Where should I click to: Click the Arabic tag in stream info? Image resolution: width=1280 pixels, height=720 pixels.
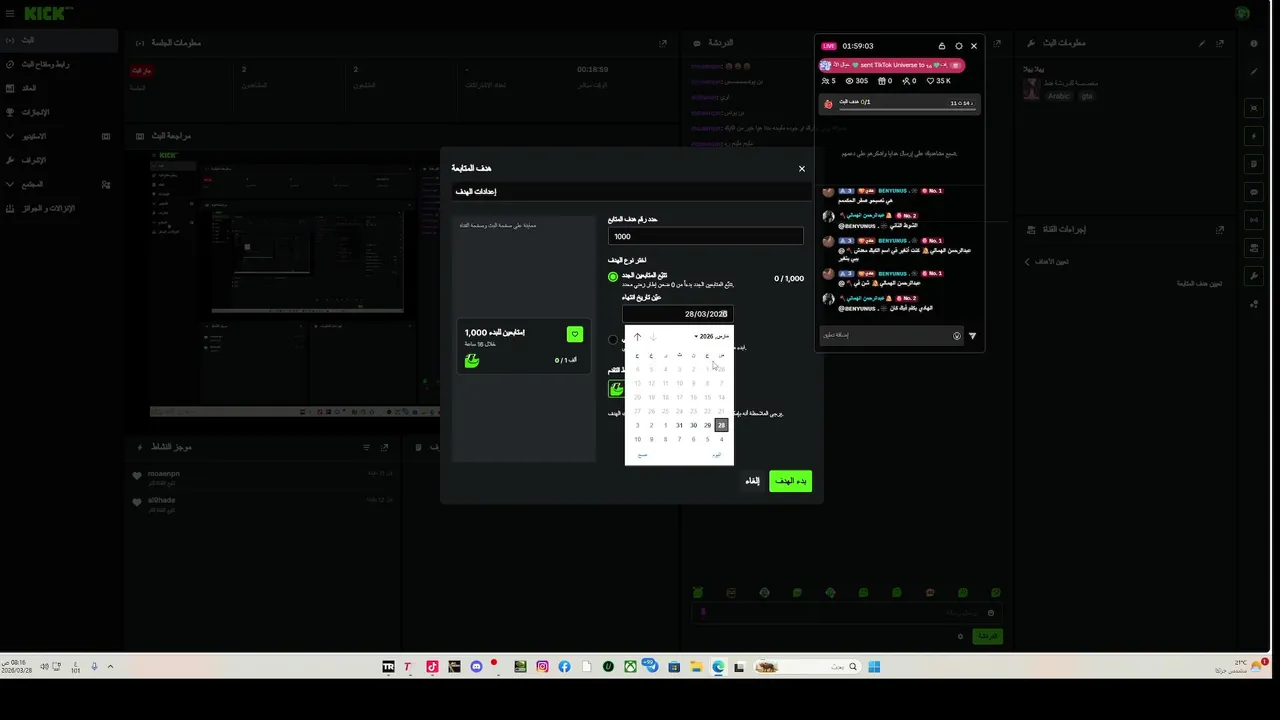click(x=1058, y=96)
